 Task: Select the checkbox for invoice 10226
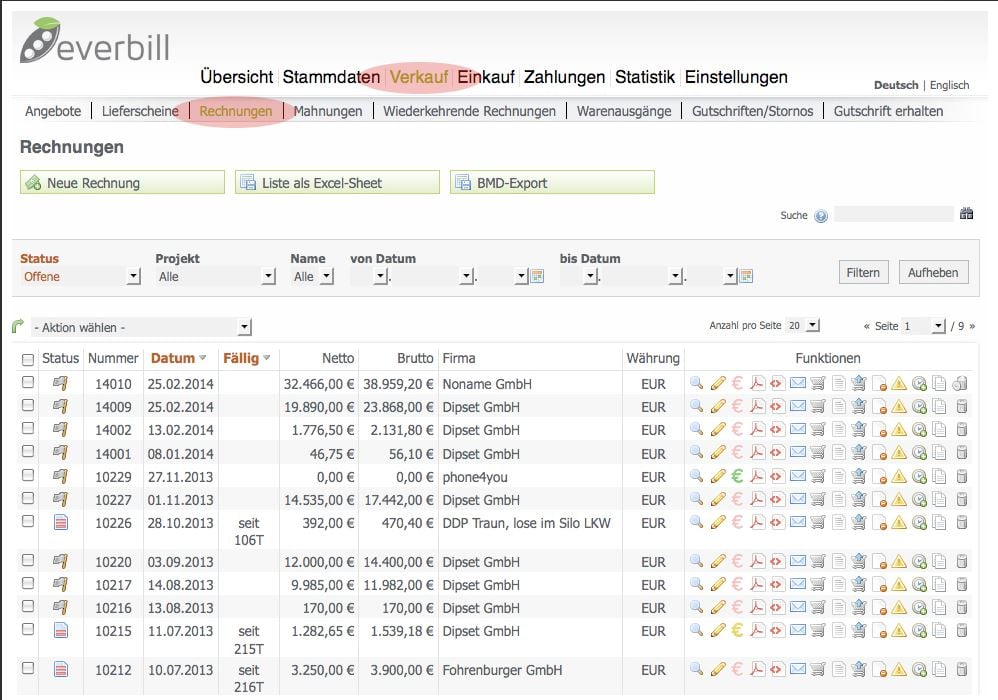click(28, 522)
